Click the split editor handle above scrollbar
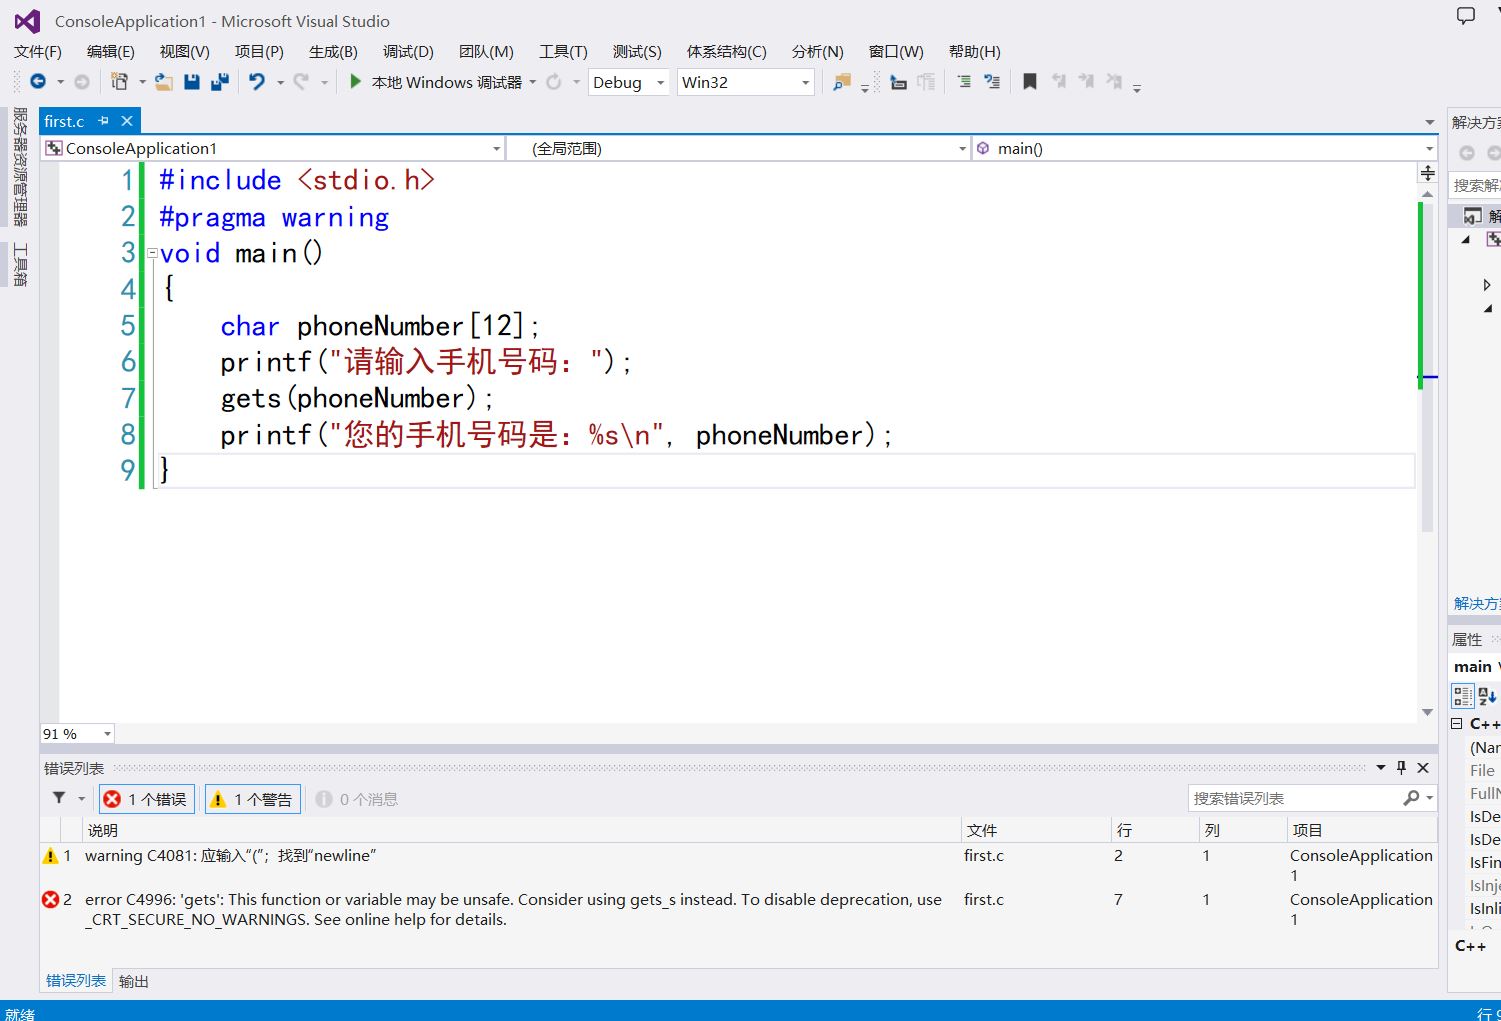 (x=1428, y=173)
